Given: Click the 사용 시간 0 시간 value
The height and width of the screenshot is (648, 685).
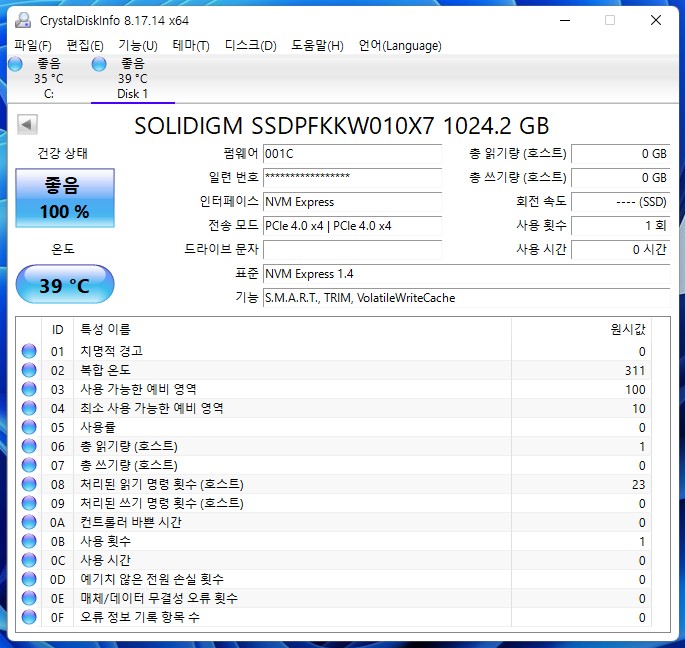Looking at the screenshot, I should (620, 250).
